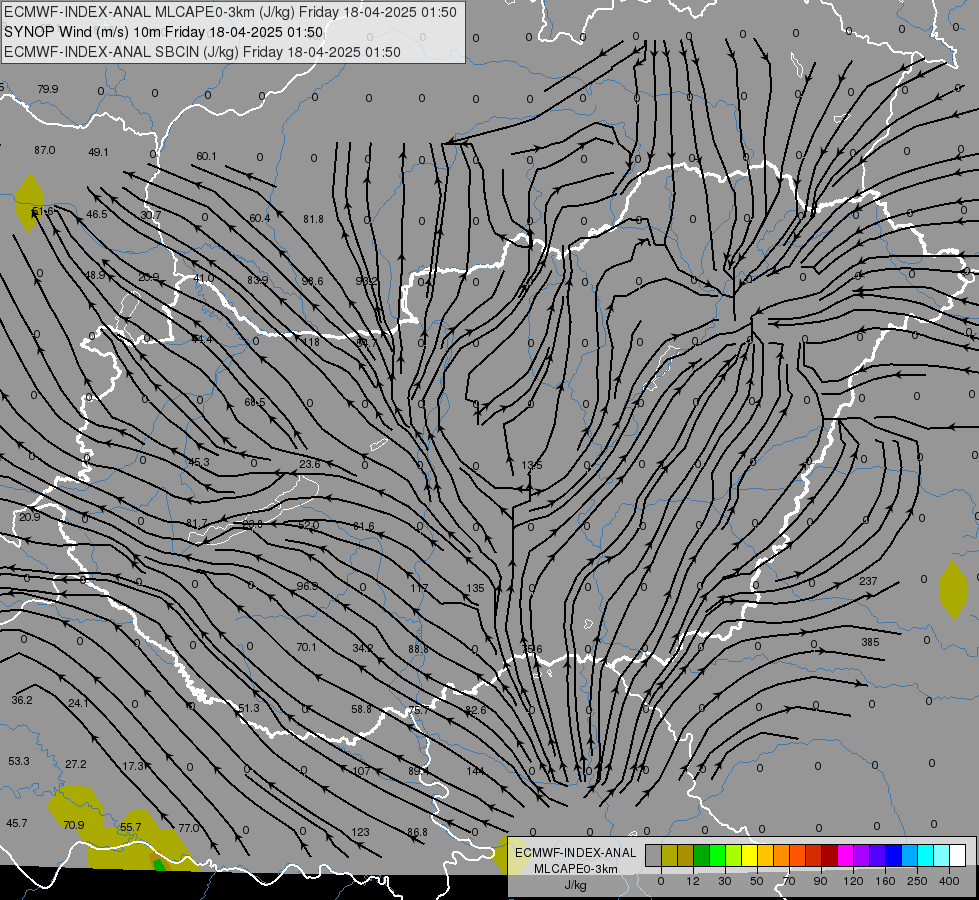This screenshot has height=900, width=979.
Task: Select the map value 24.1
Action: 78,703
